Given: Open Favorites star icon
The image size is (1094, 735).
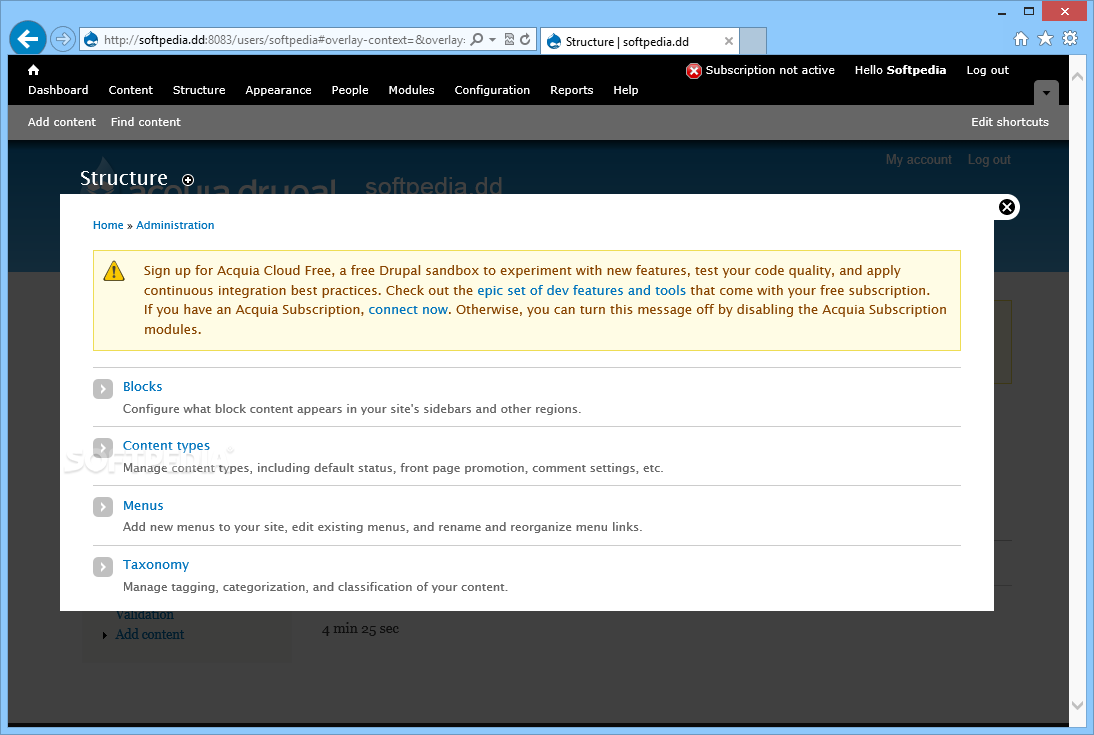Looking at the screenshot, I should tap(1045, 38).
